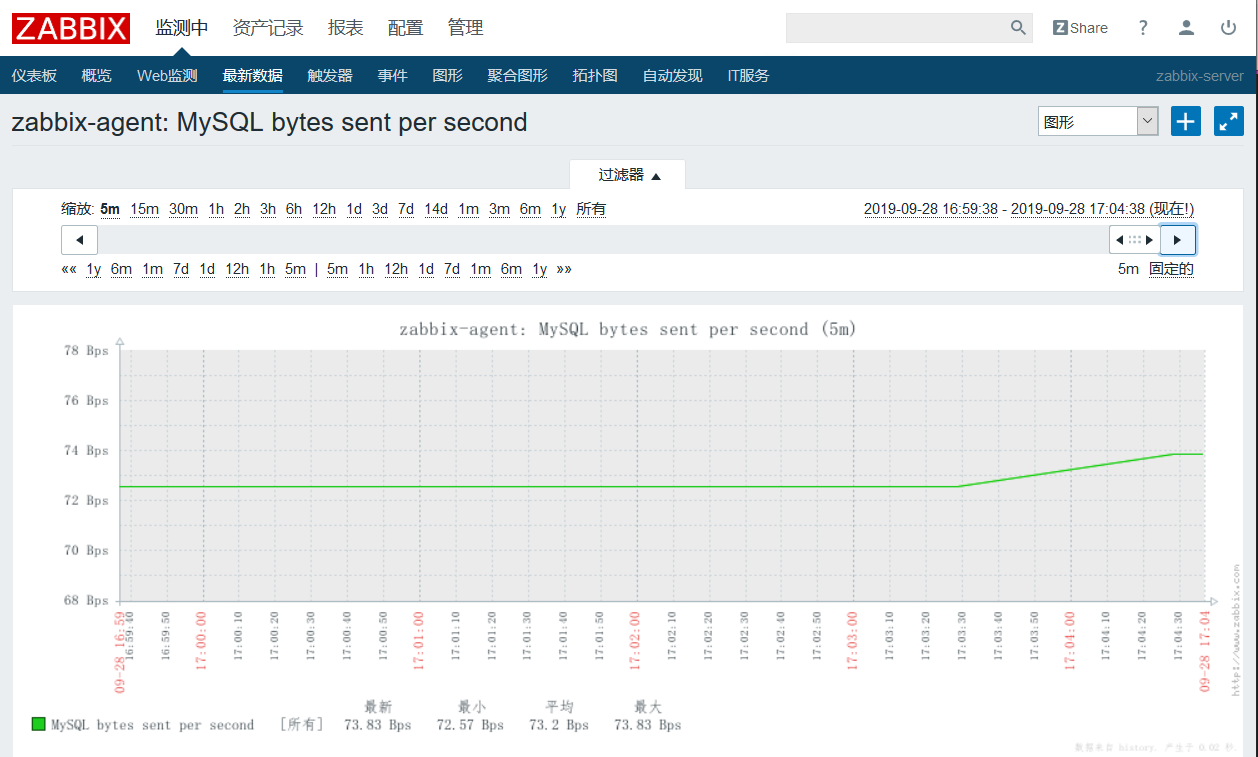This screenshot has height=757, width=1258.
Task: Set zoom to 3d
Action: [380, 209]
